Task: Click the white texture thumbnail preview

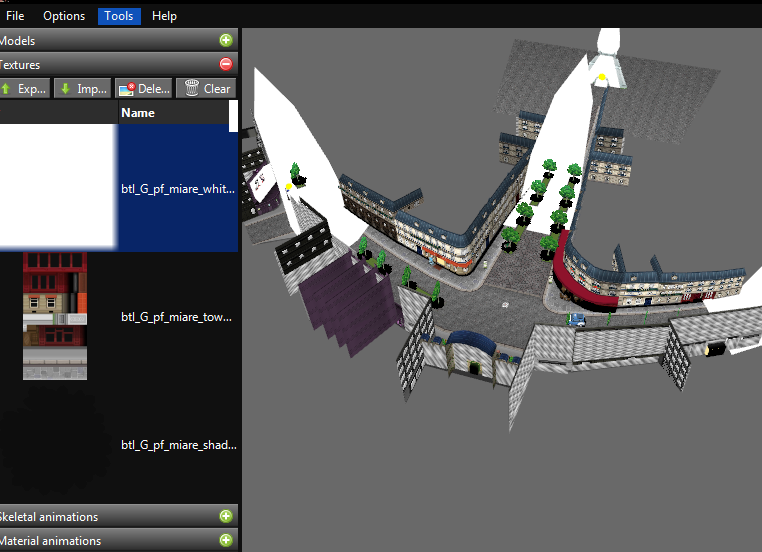Action: tap(55, 186)
